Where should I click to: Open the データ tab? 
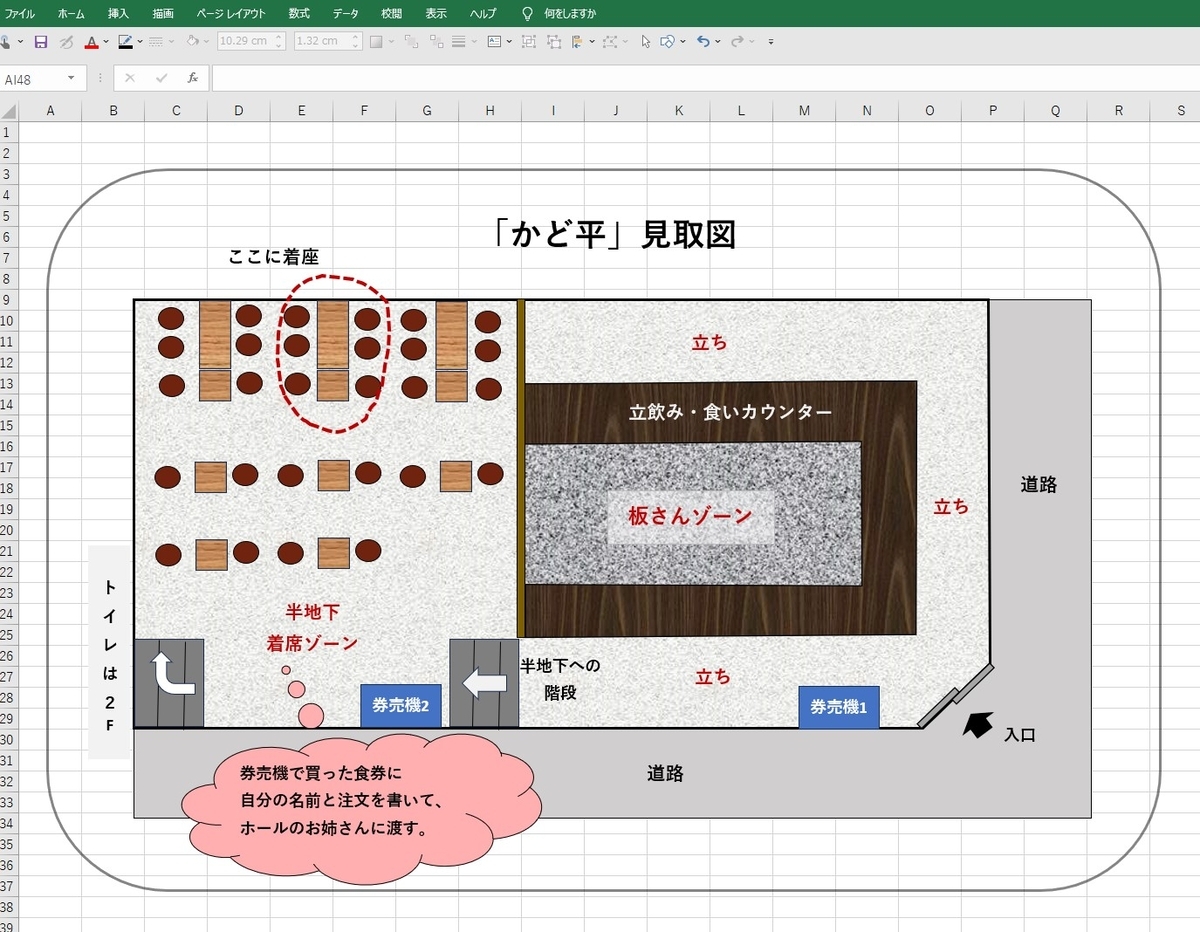[345, 13]
